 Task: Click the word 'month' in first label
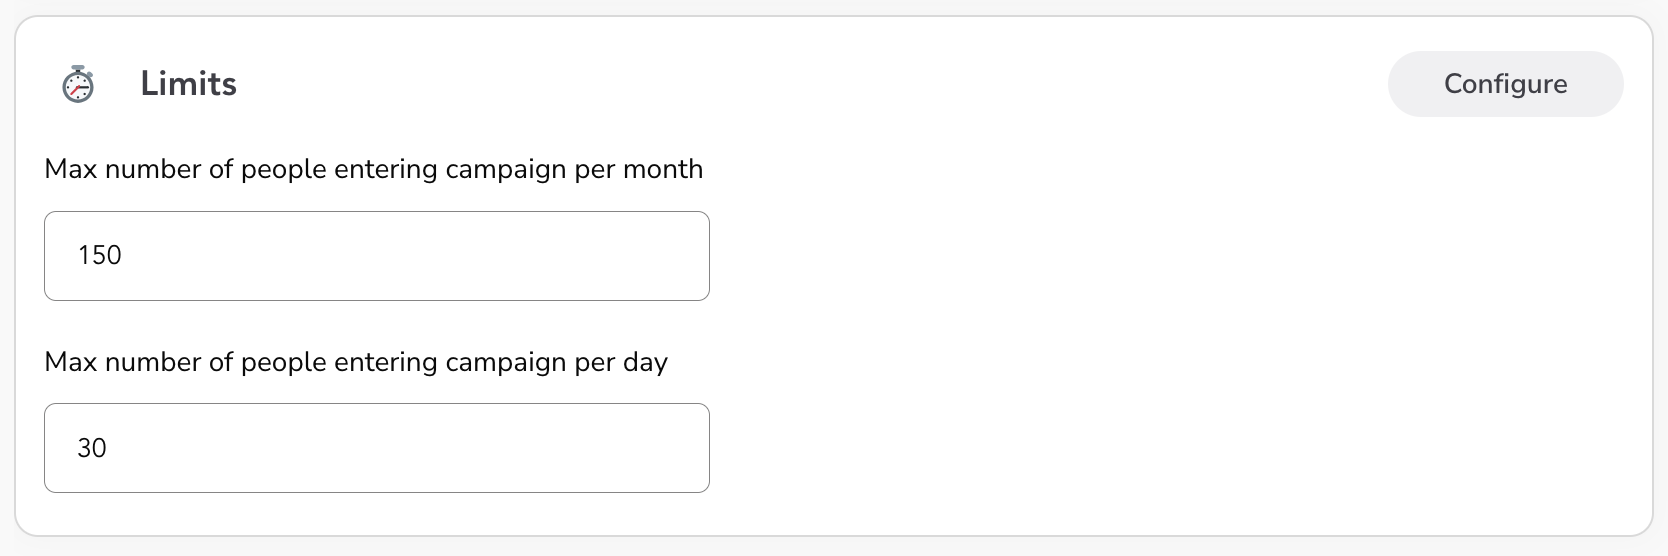[x=663, y=169]
